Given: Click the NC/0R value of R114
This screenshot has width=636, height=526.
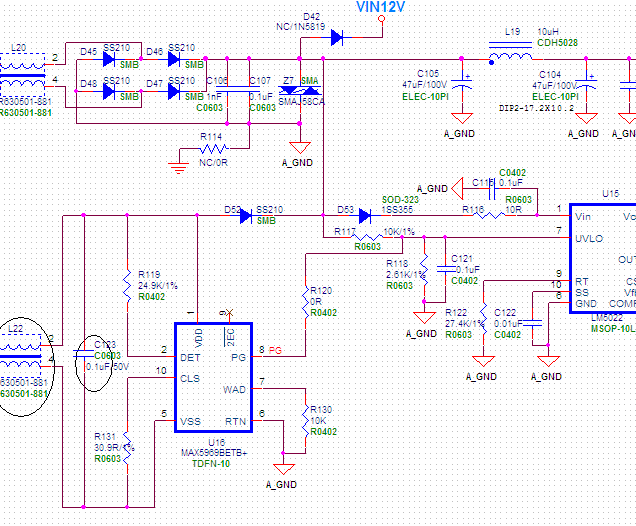Looking at the screenshot, I should pos(213,163).
